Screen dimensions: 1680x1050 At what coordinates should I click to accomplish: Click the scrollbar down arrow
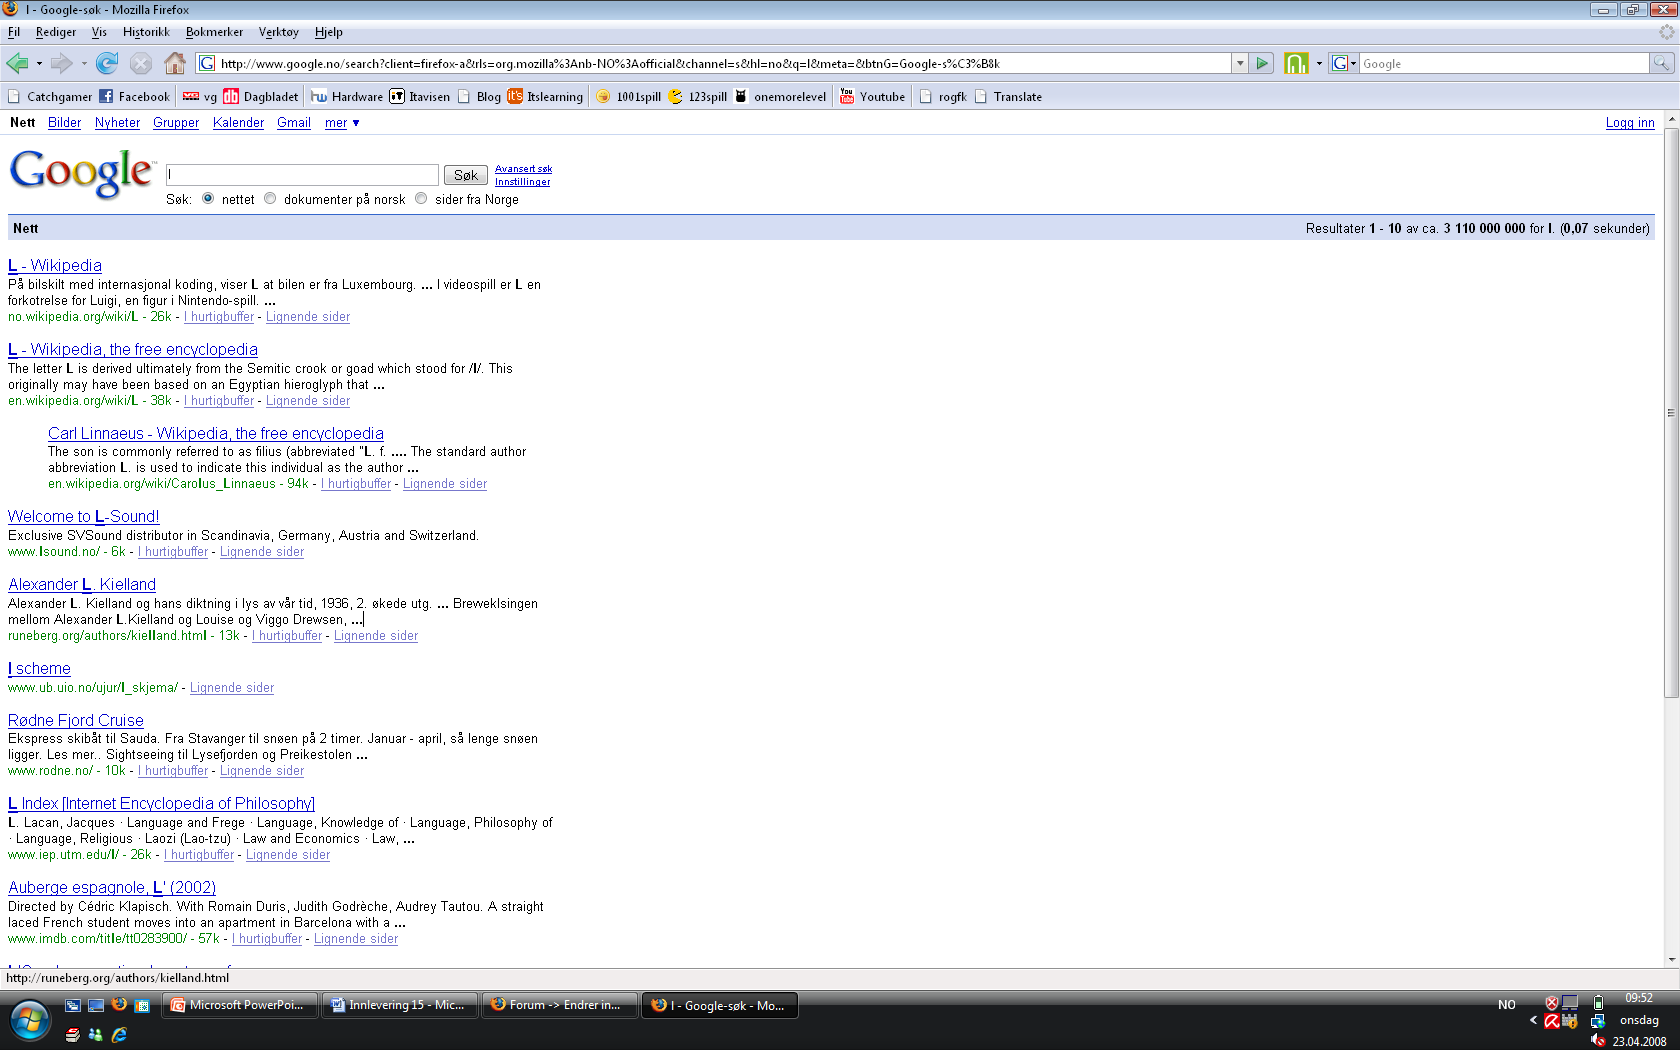tap(1671, 959)
